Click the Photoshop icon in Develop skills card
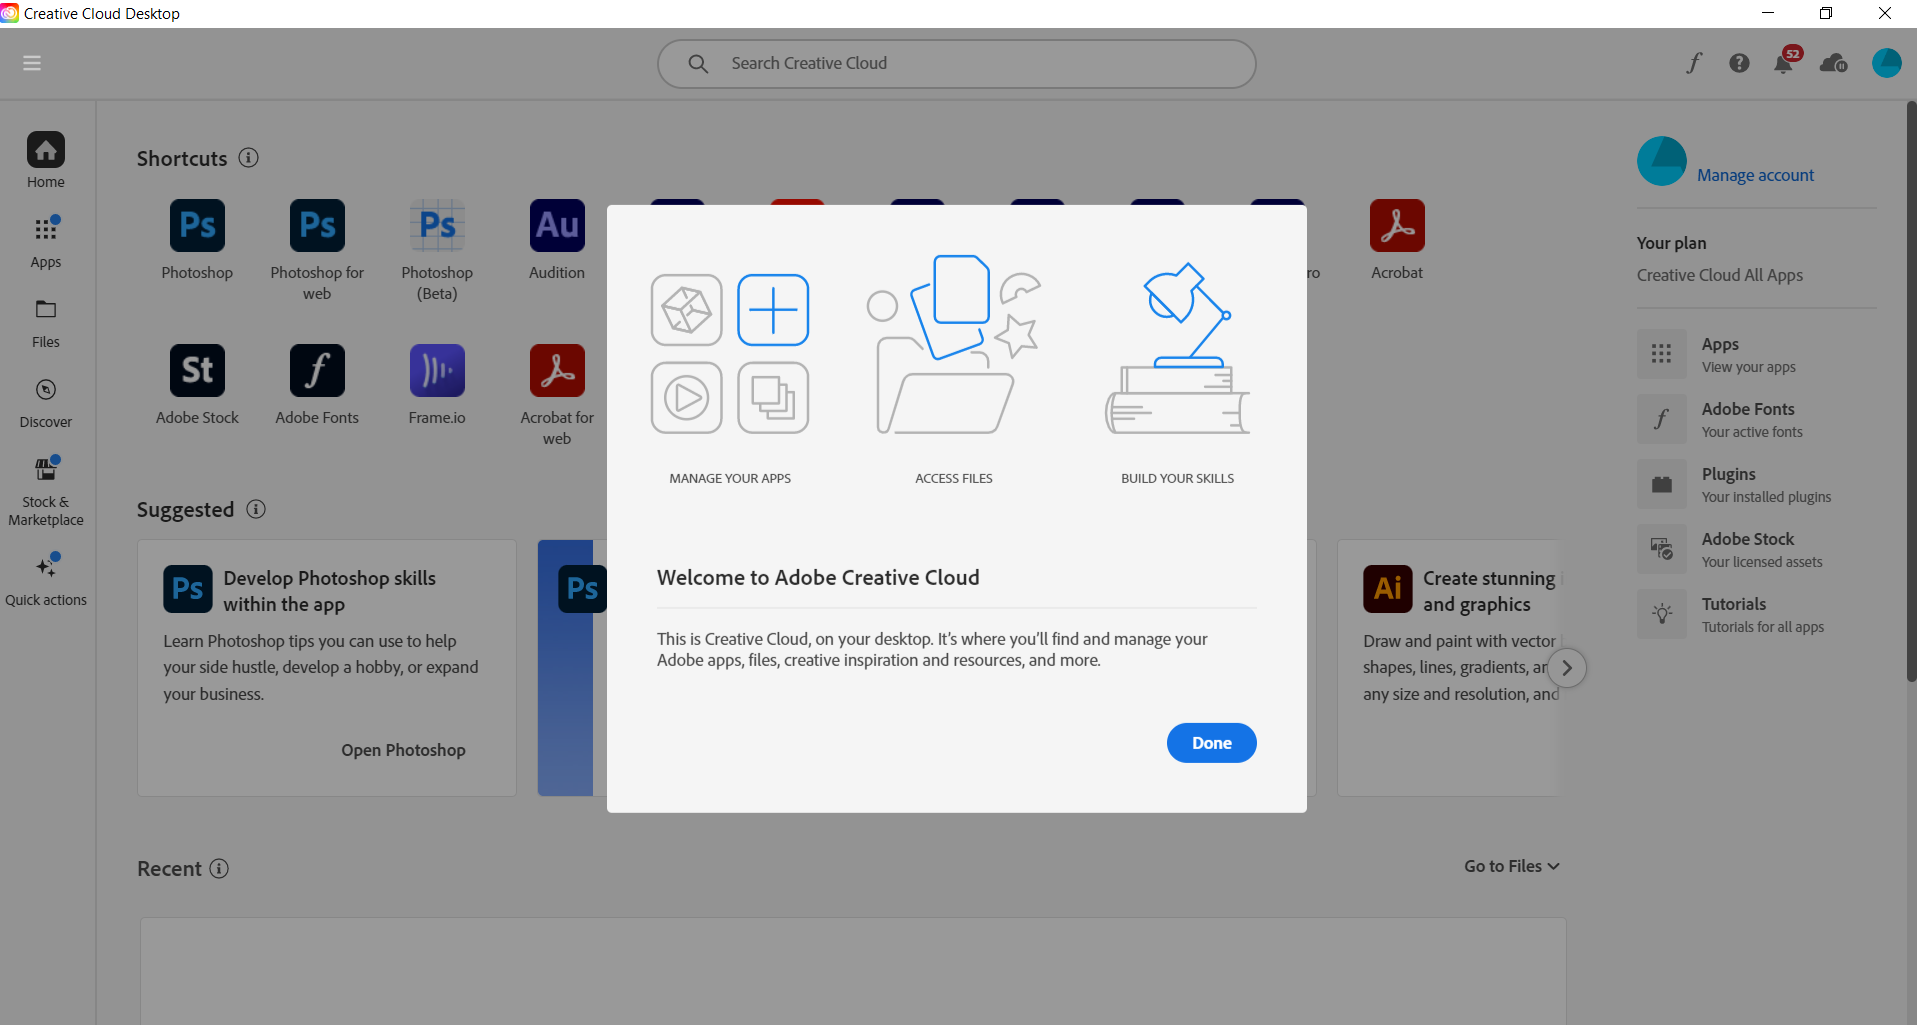This screenshot has height=1025, width=1917. [x=188, y=588]
